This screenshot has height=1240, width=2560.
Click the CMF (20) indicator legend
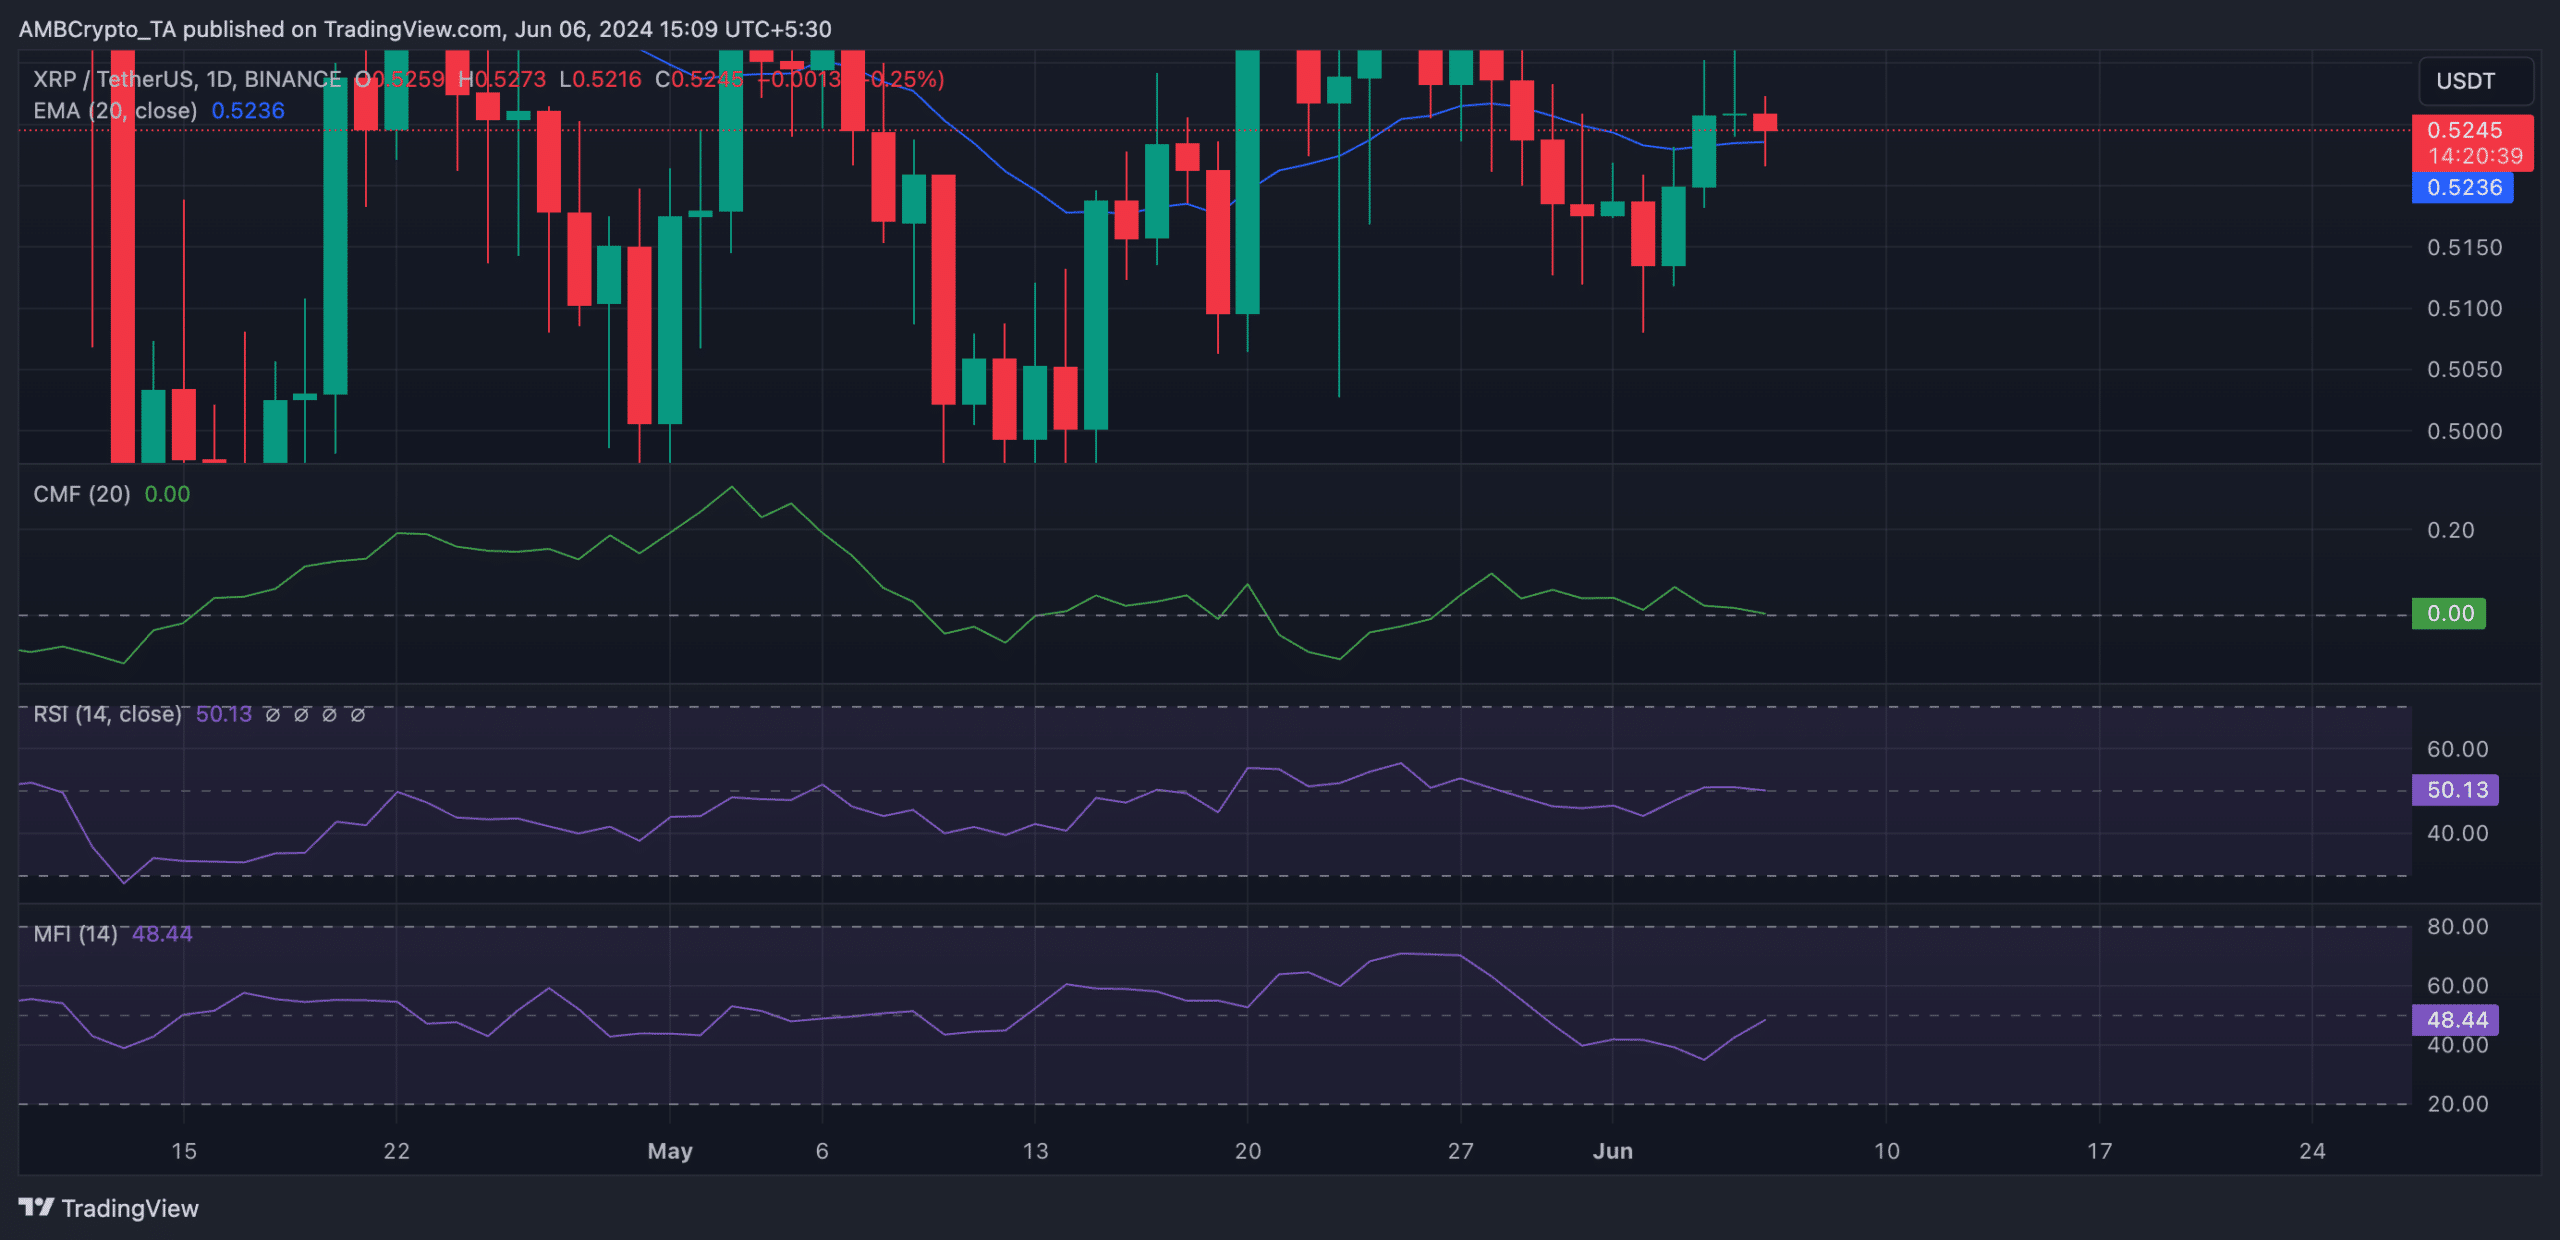point(82,494)
